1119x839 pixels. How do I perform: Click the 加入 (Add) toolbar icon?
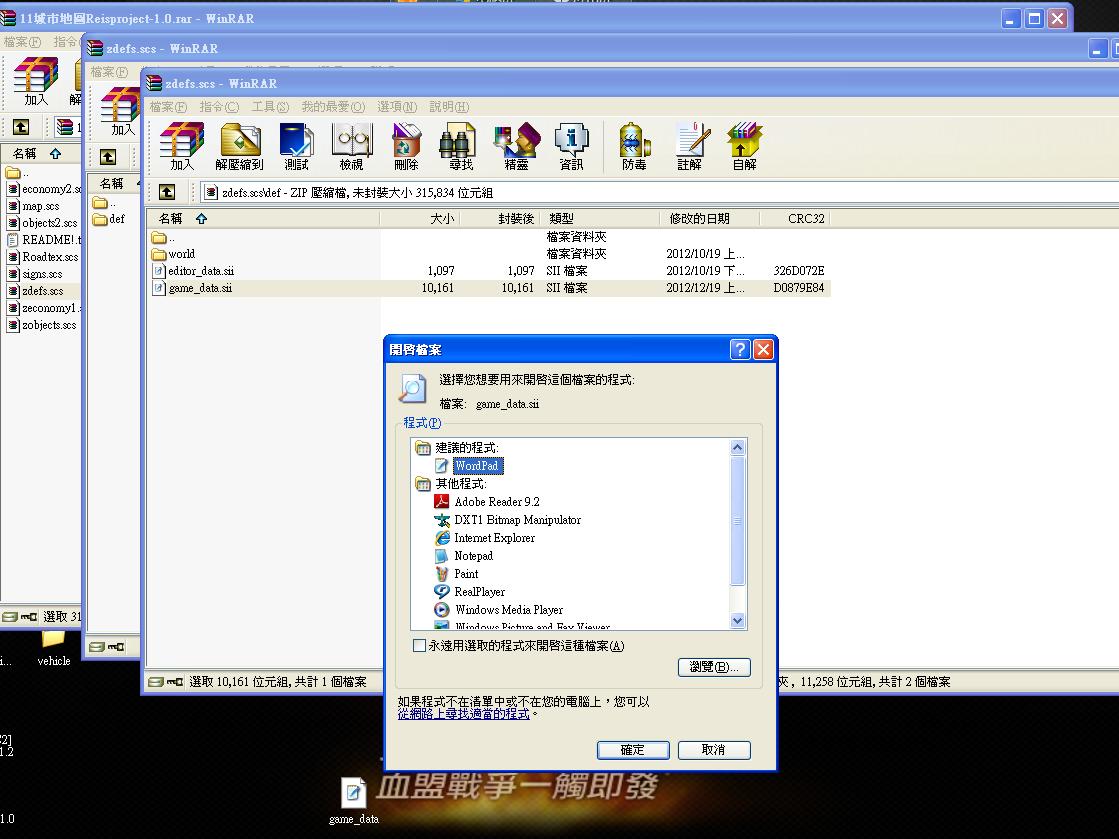[182, 146]
